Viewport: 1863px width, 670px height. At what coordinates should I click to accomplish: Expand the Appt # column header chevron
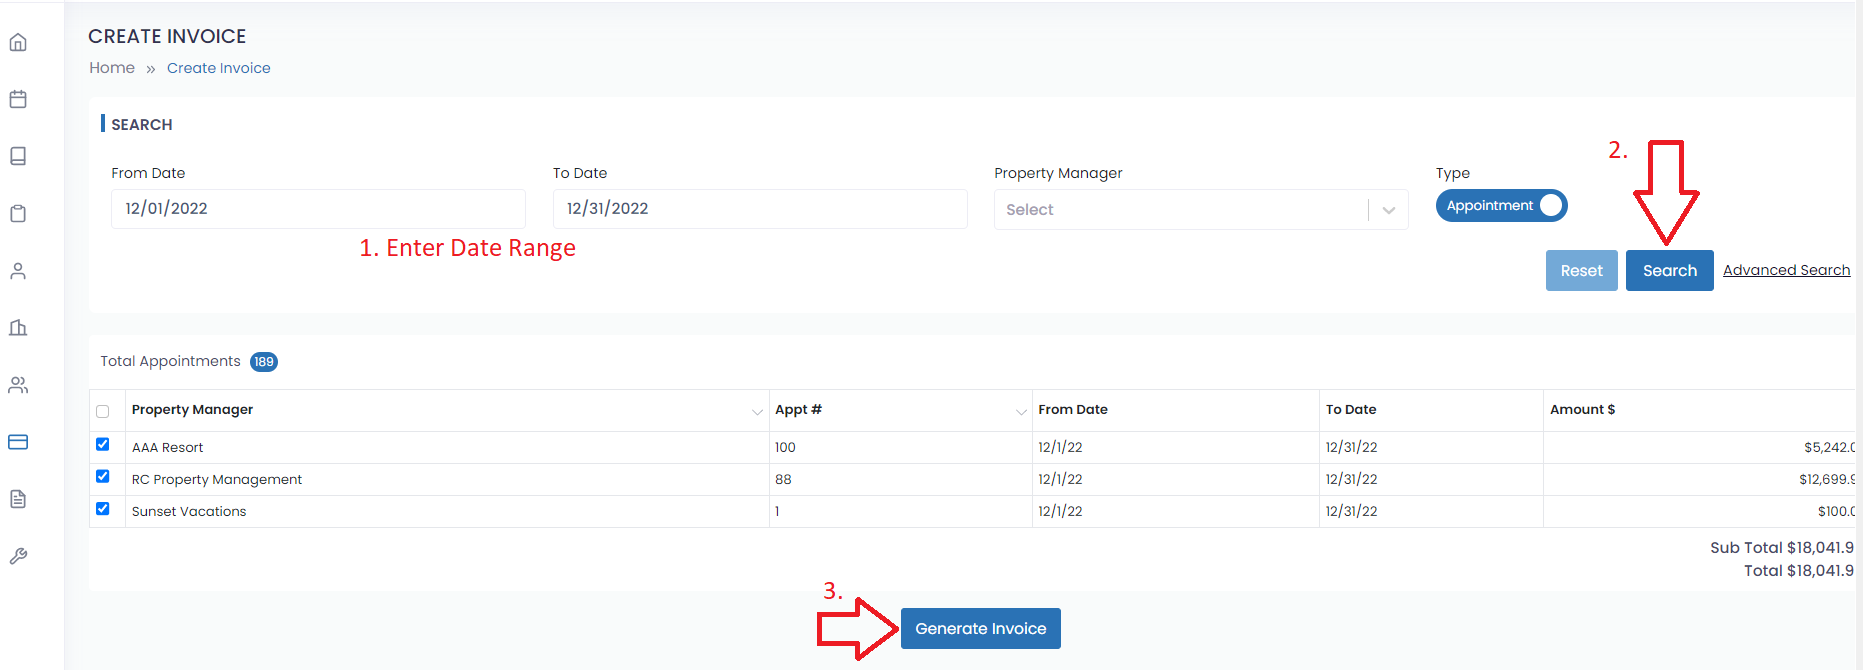[1021, 412]
